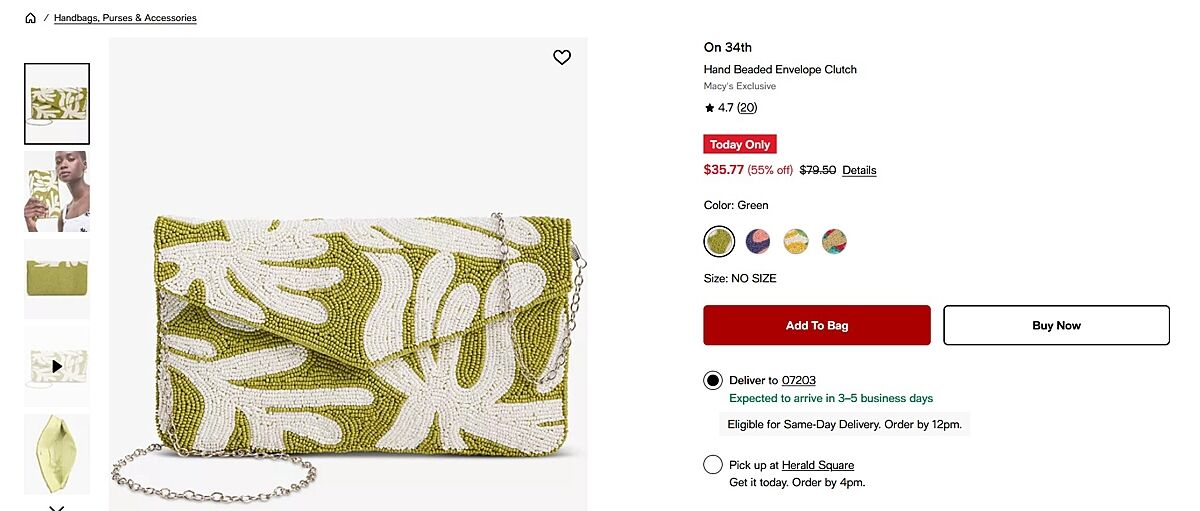Viewport: 1200px width, 511px height.
Task: Add clutch to favorites with heart icon
Action: pos(562,58)
